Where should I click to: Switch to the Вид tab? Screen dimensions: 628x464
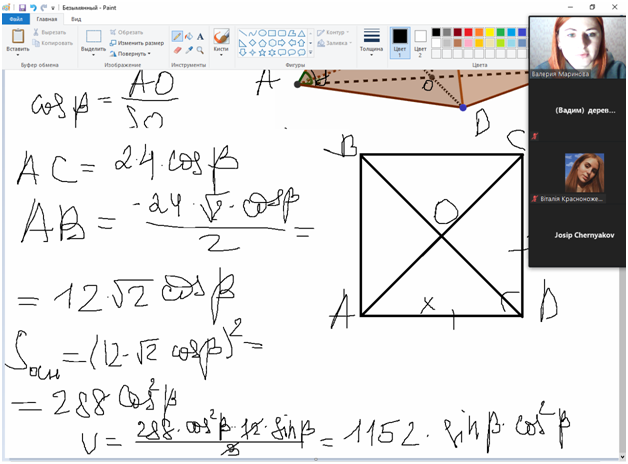[x=76, y=18]
